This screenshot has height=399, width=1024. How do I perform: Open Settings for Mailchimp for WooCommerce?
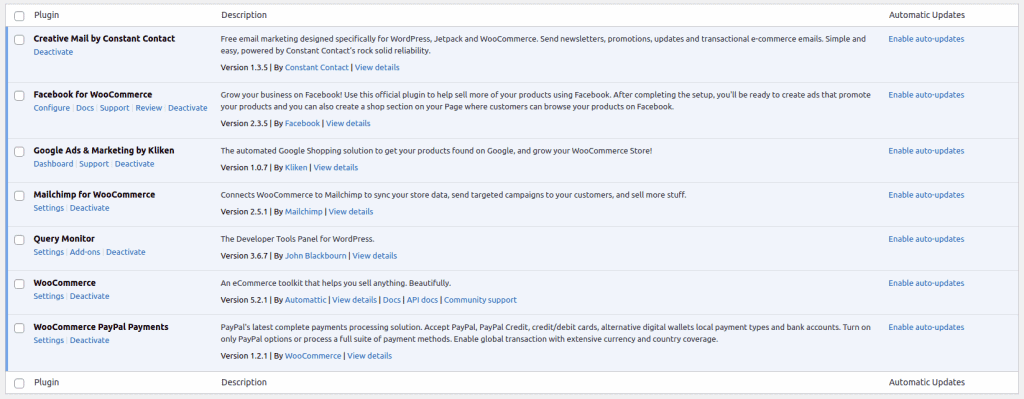click(49, 208)
